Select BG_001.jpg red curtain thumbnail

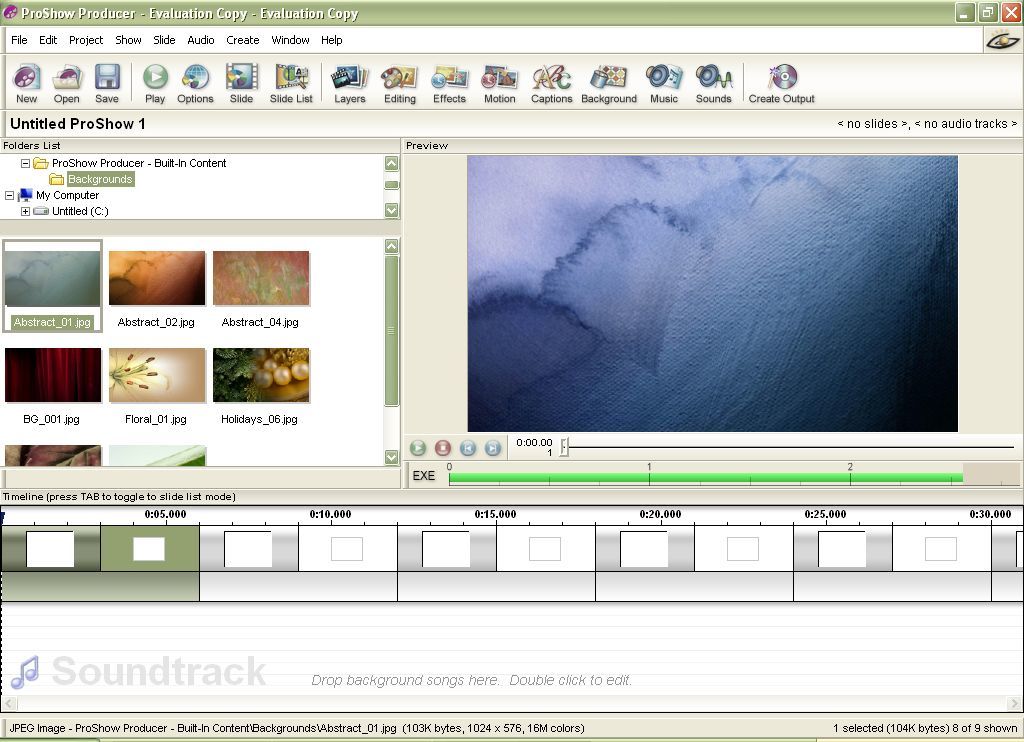(x=53, y=375)
